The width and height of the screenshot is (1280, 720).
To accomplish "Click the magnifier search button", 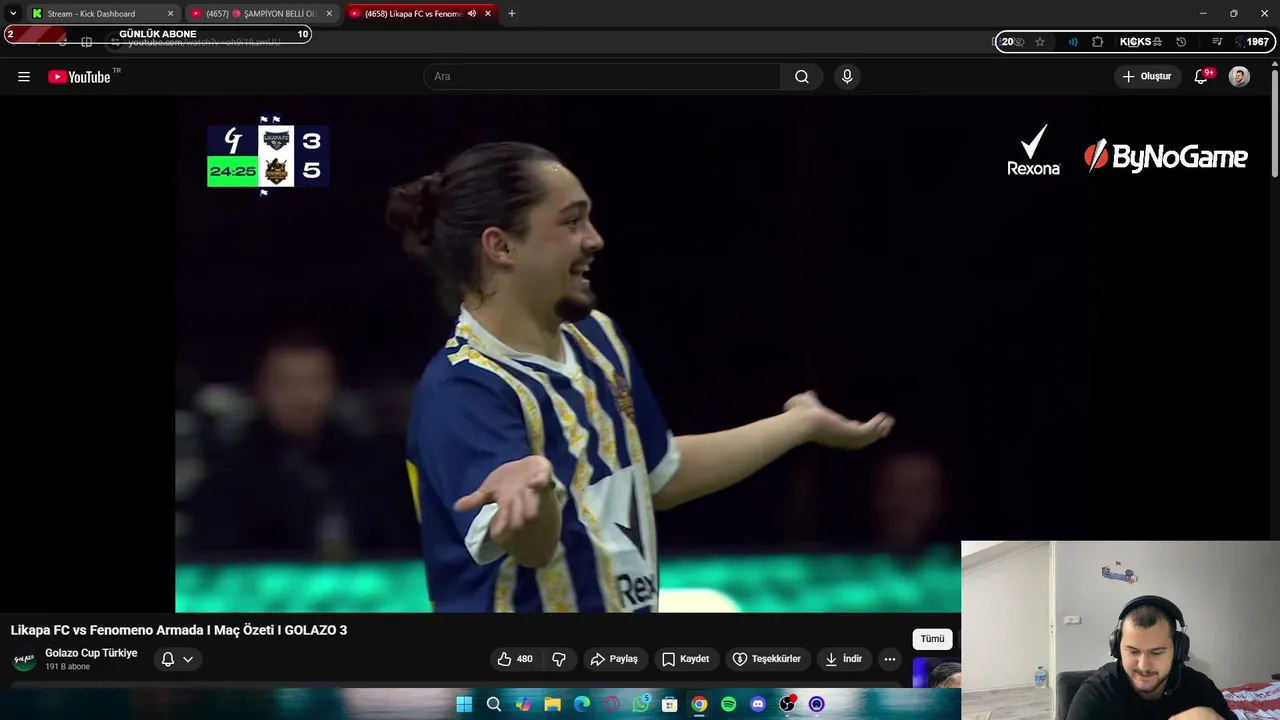I will (802, 76).
